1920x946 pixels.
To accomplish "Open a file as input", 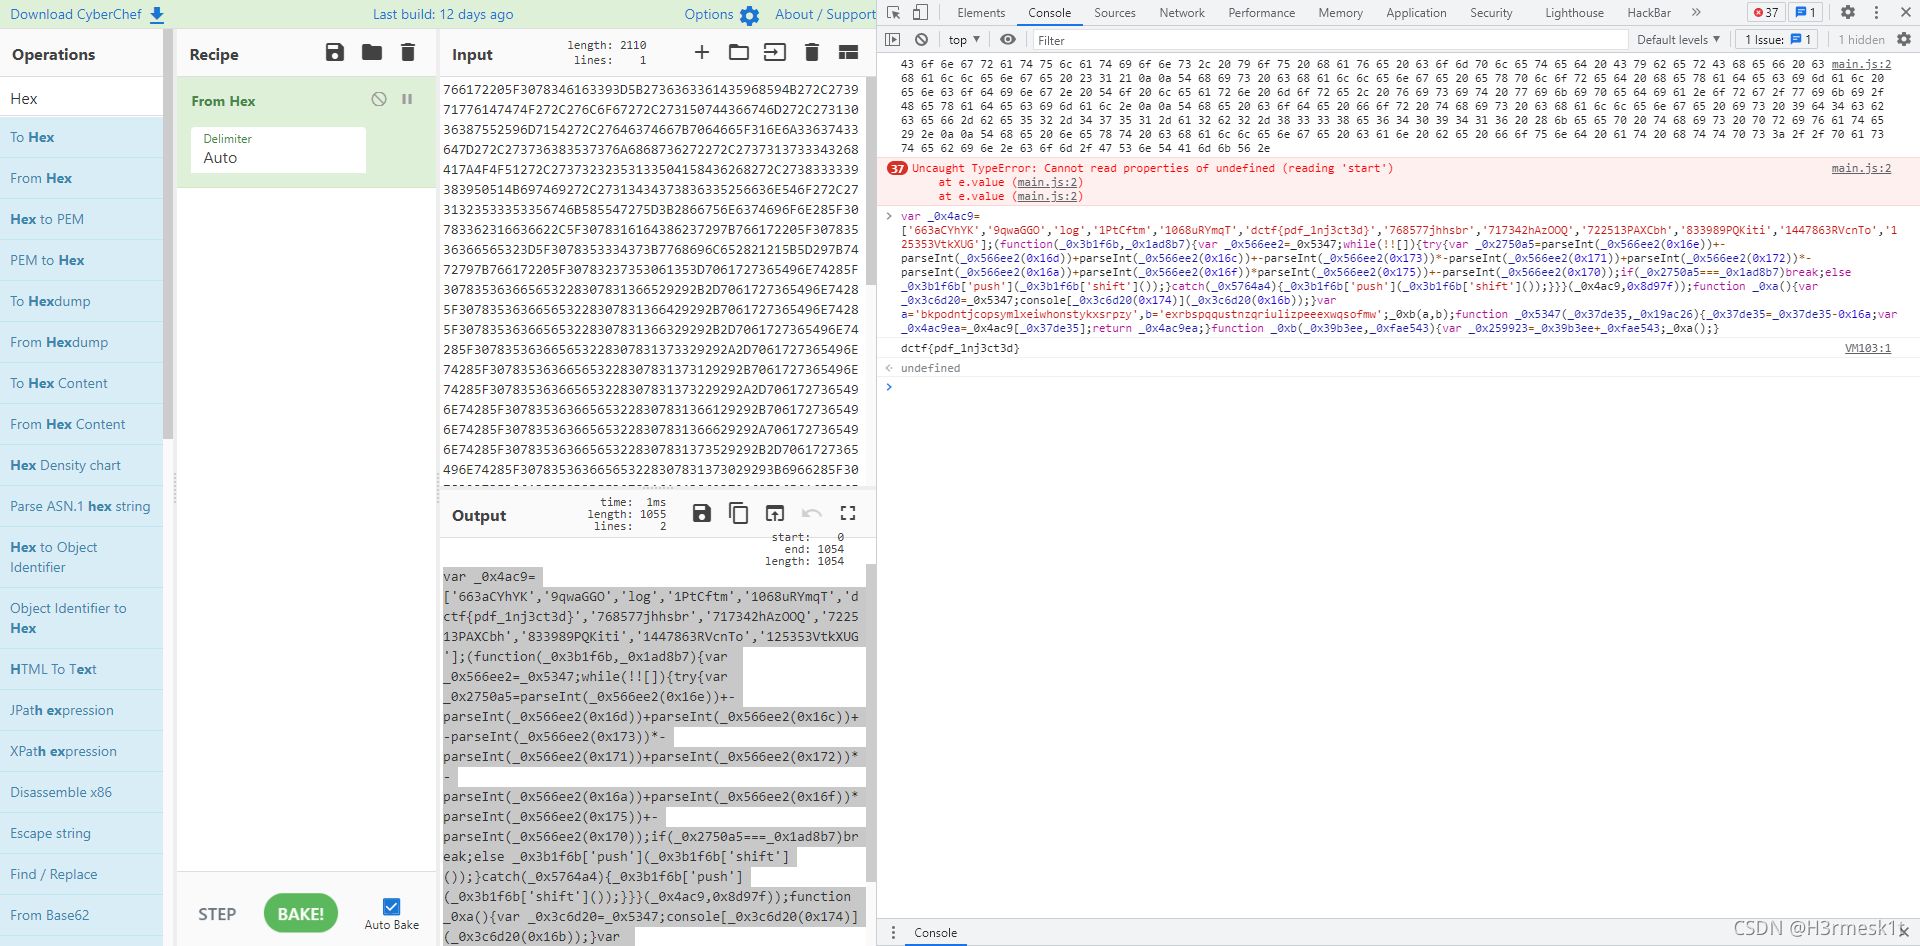I will [x=775, y=52].
